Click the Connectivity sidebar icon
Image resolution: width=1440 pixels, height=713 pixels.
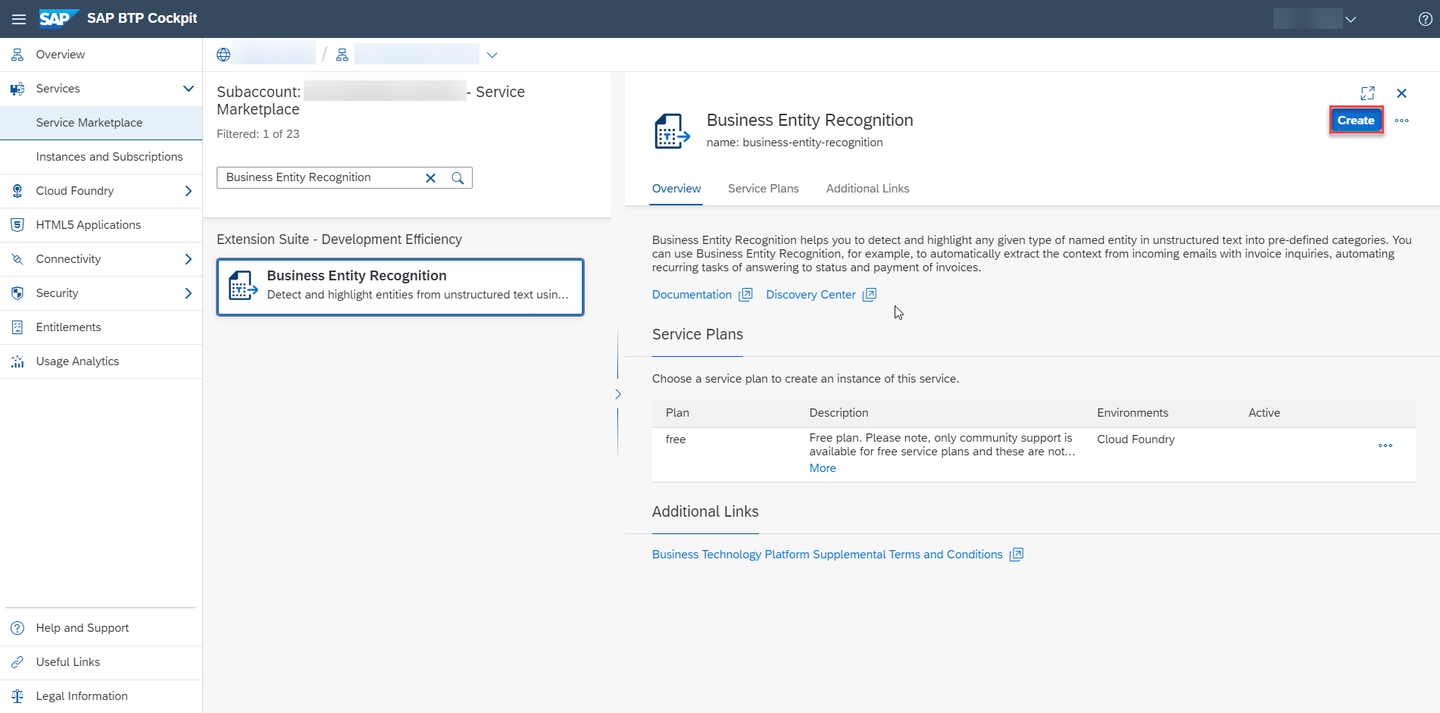(x=17, y=258)
